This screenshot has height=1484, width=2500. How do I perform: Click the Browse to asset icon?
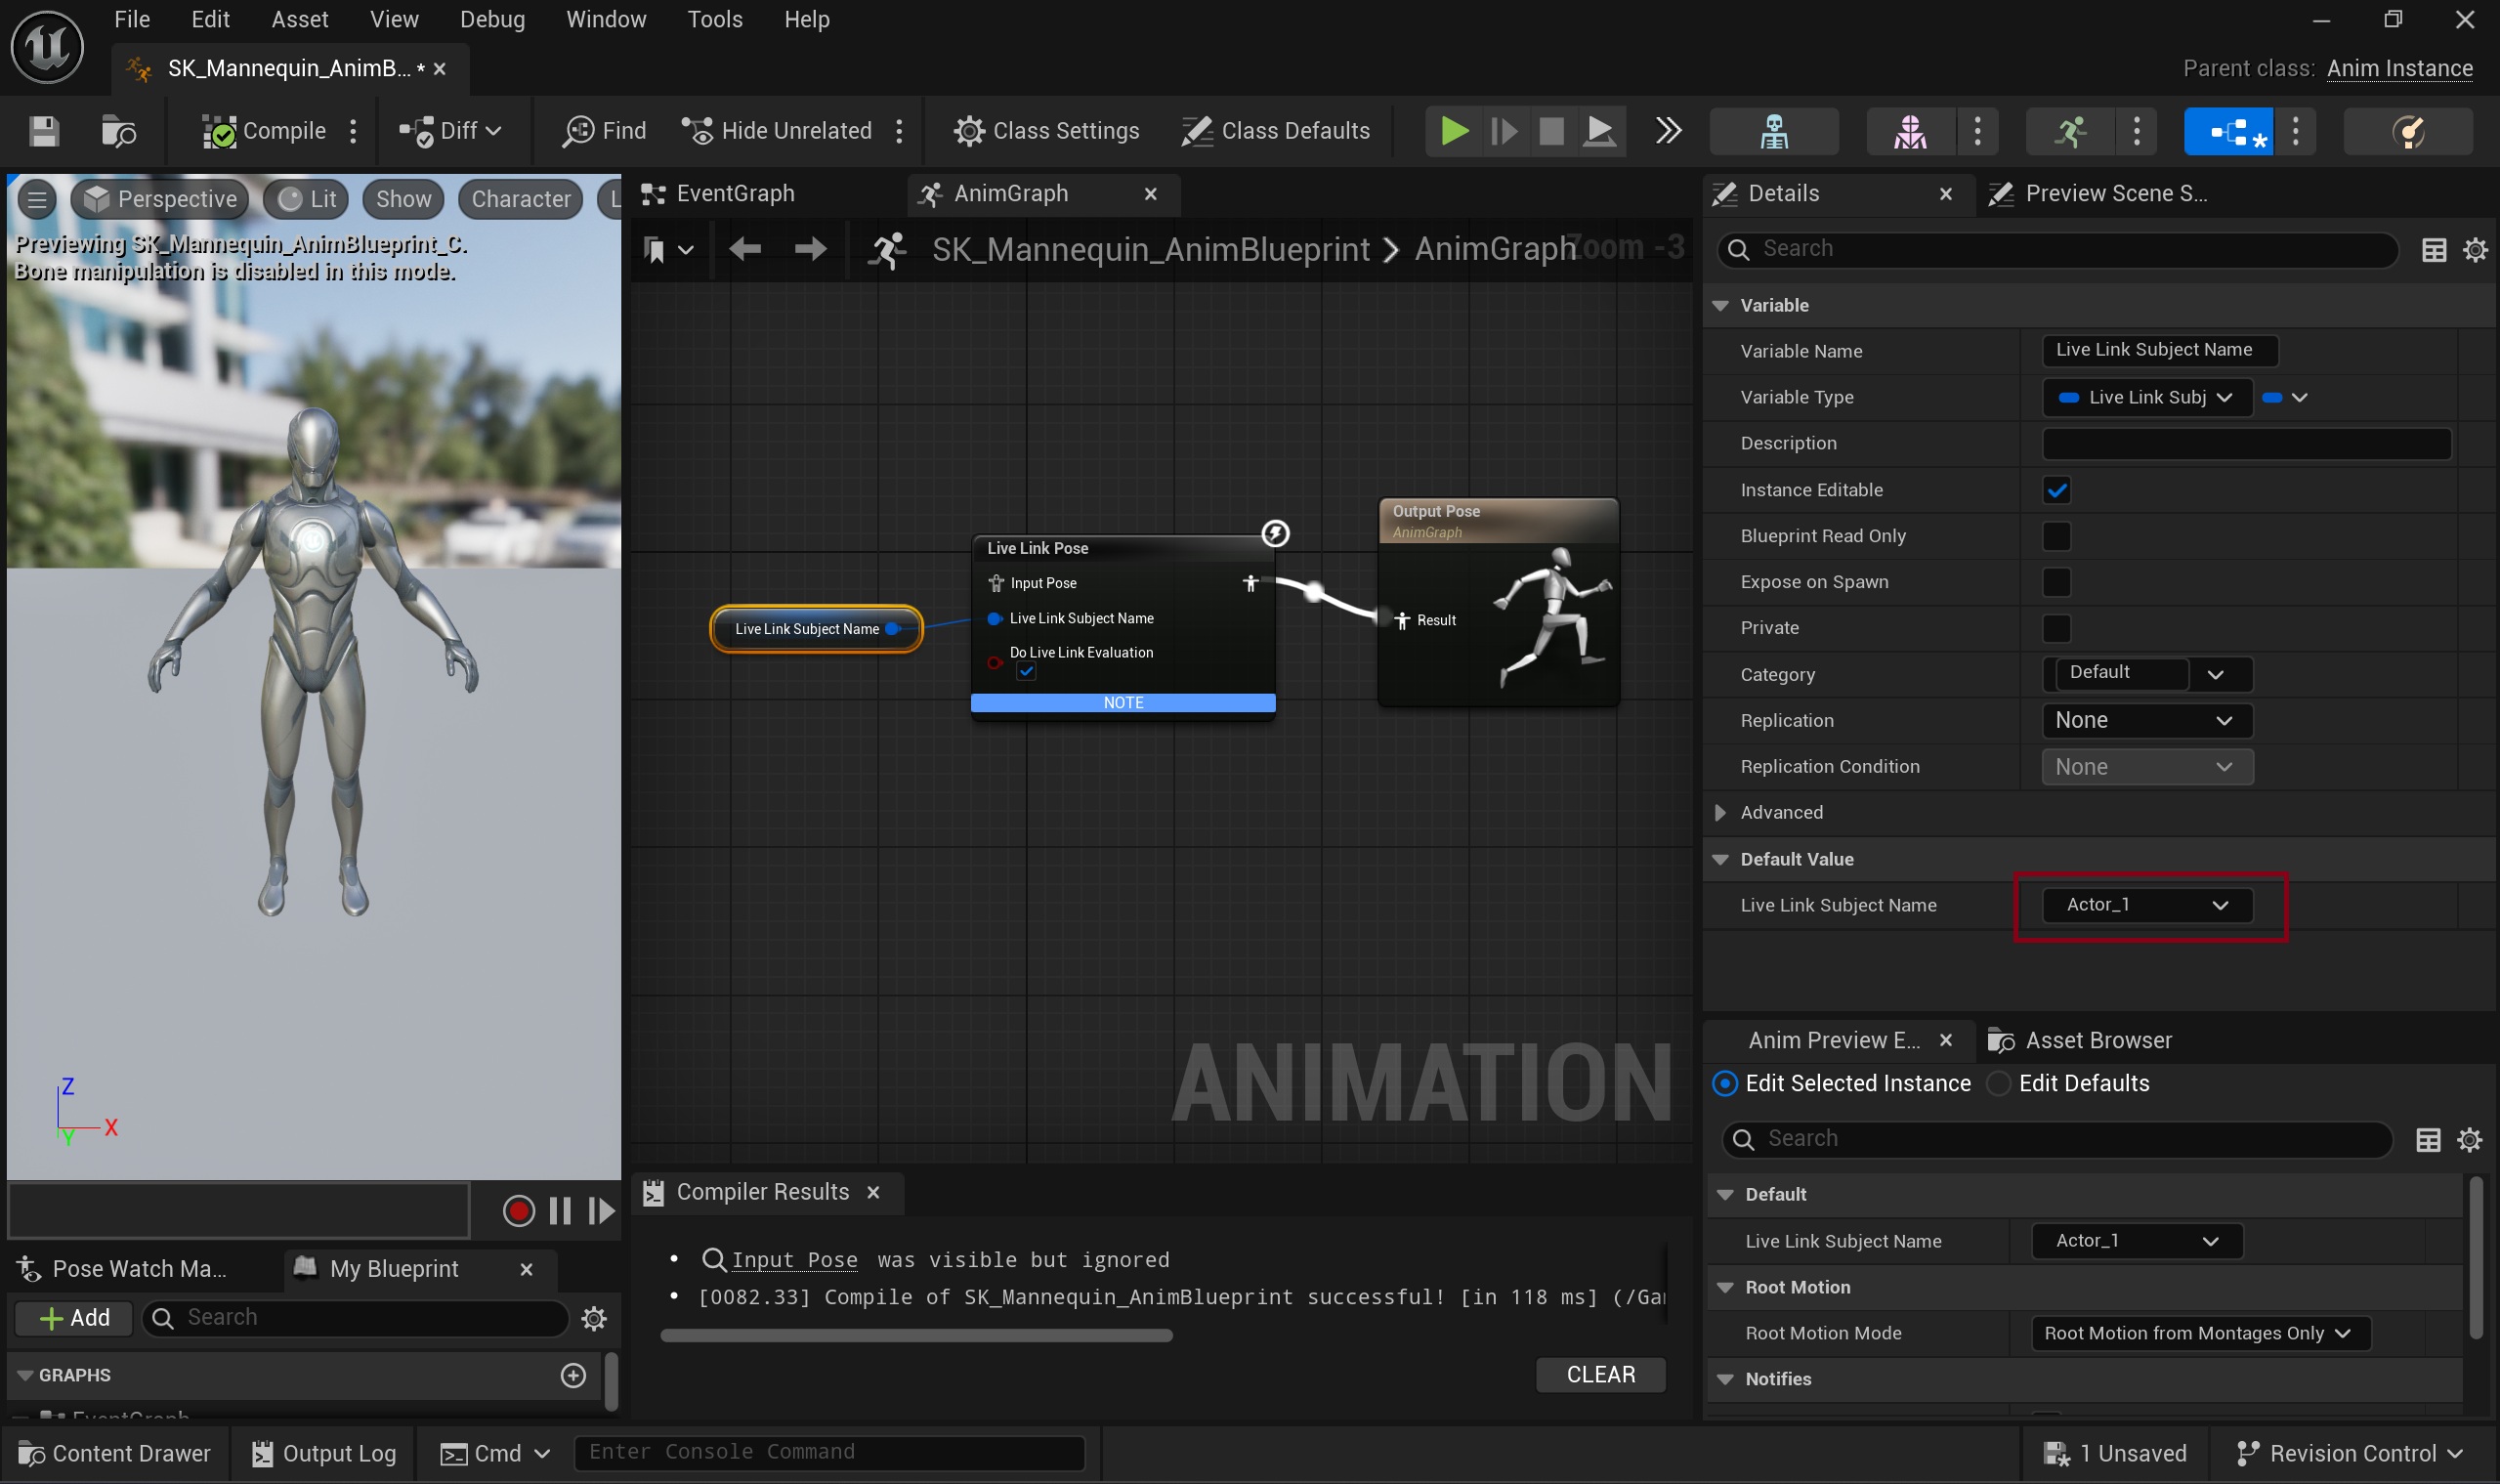point(119,131)
